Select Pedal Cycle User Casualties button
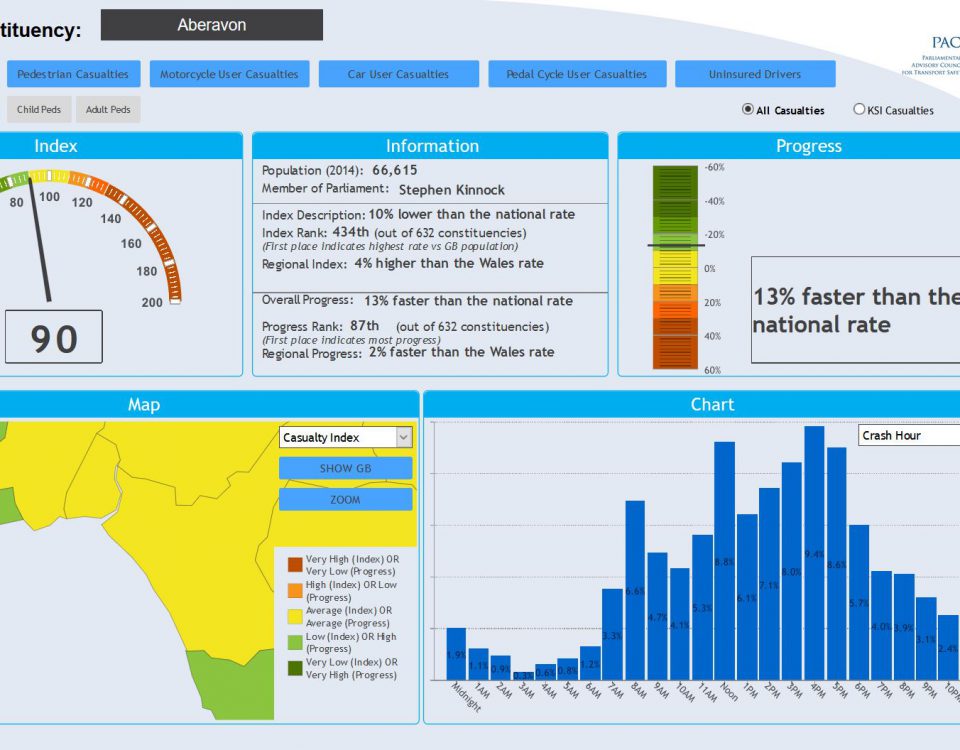The image size is (960, 750). [577, 74]
